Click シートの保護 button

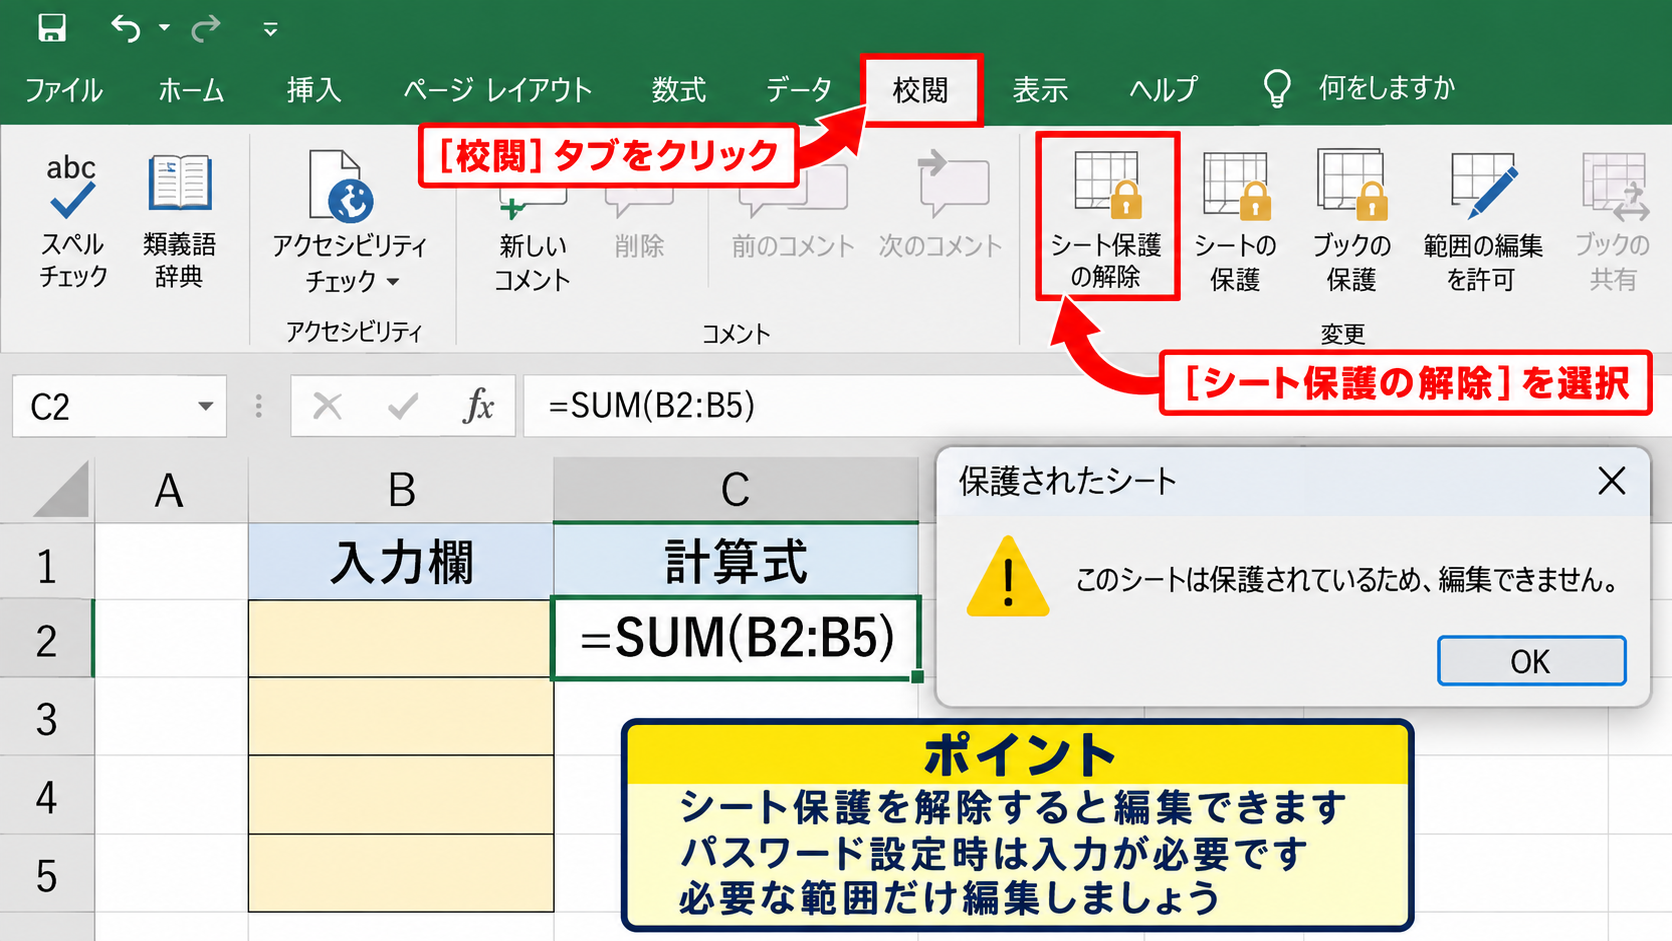click(x=1235, y=222)
